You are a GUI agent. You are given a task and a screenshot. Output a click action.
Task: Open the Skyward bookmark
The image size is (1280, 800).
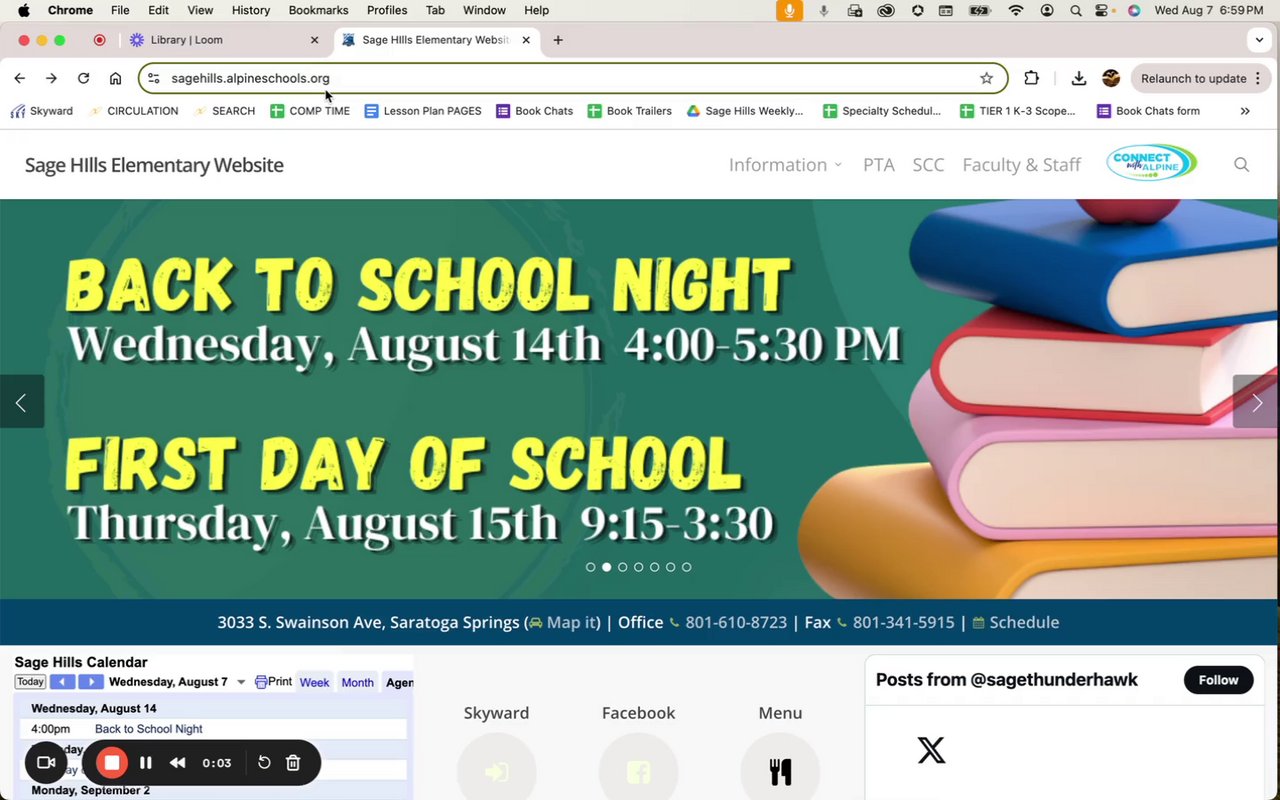click(42, 111)
